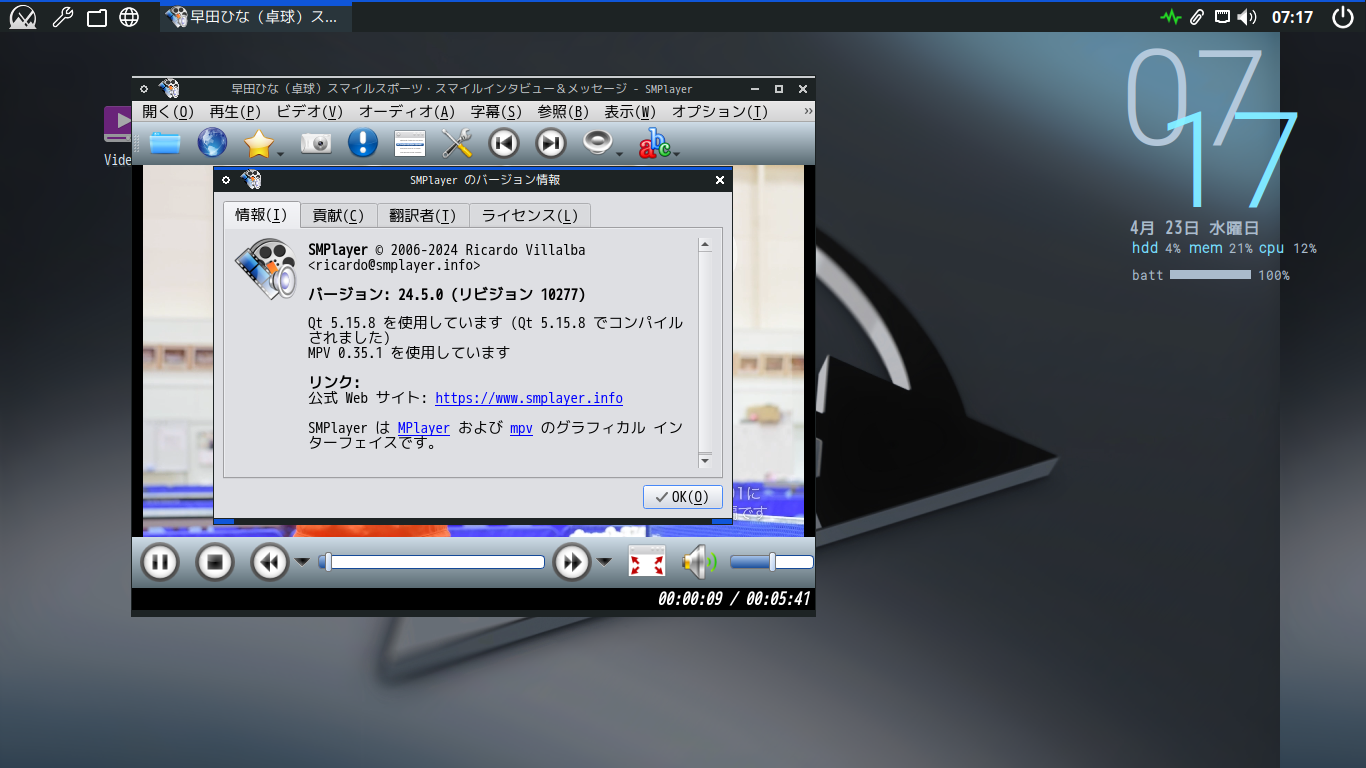Click the 07:17 panel clock
Image resolution: width=1366 pixels, height=768 pixels.
tap(1292, 17)
